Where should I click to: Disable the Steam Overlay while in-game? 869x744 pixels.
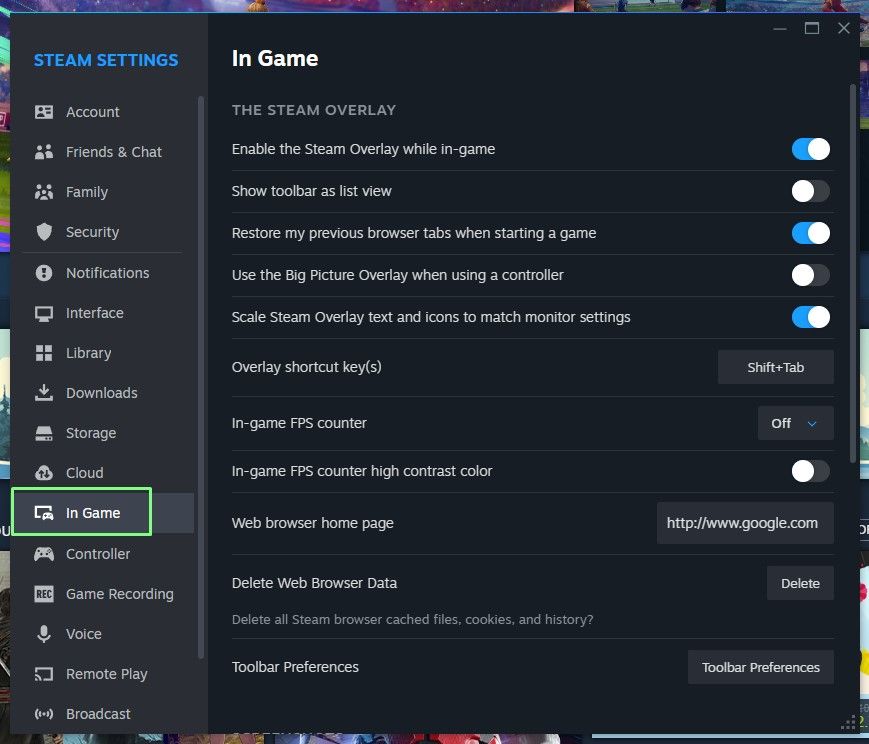810,149
